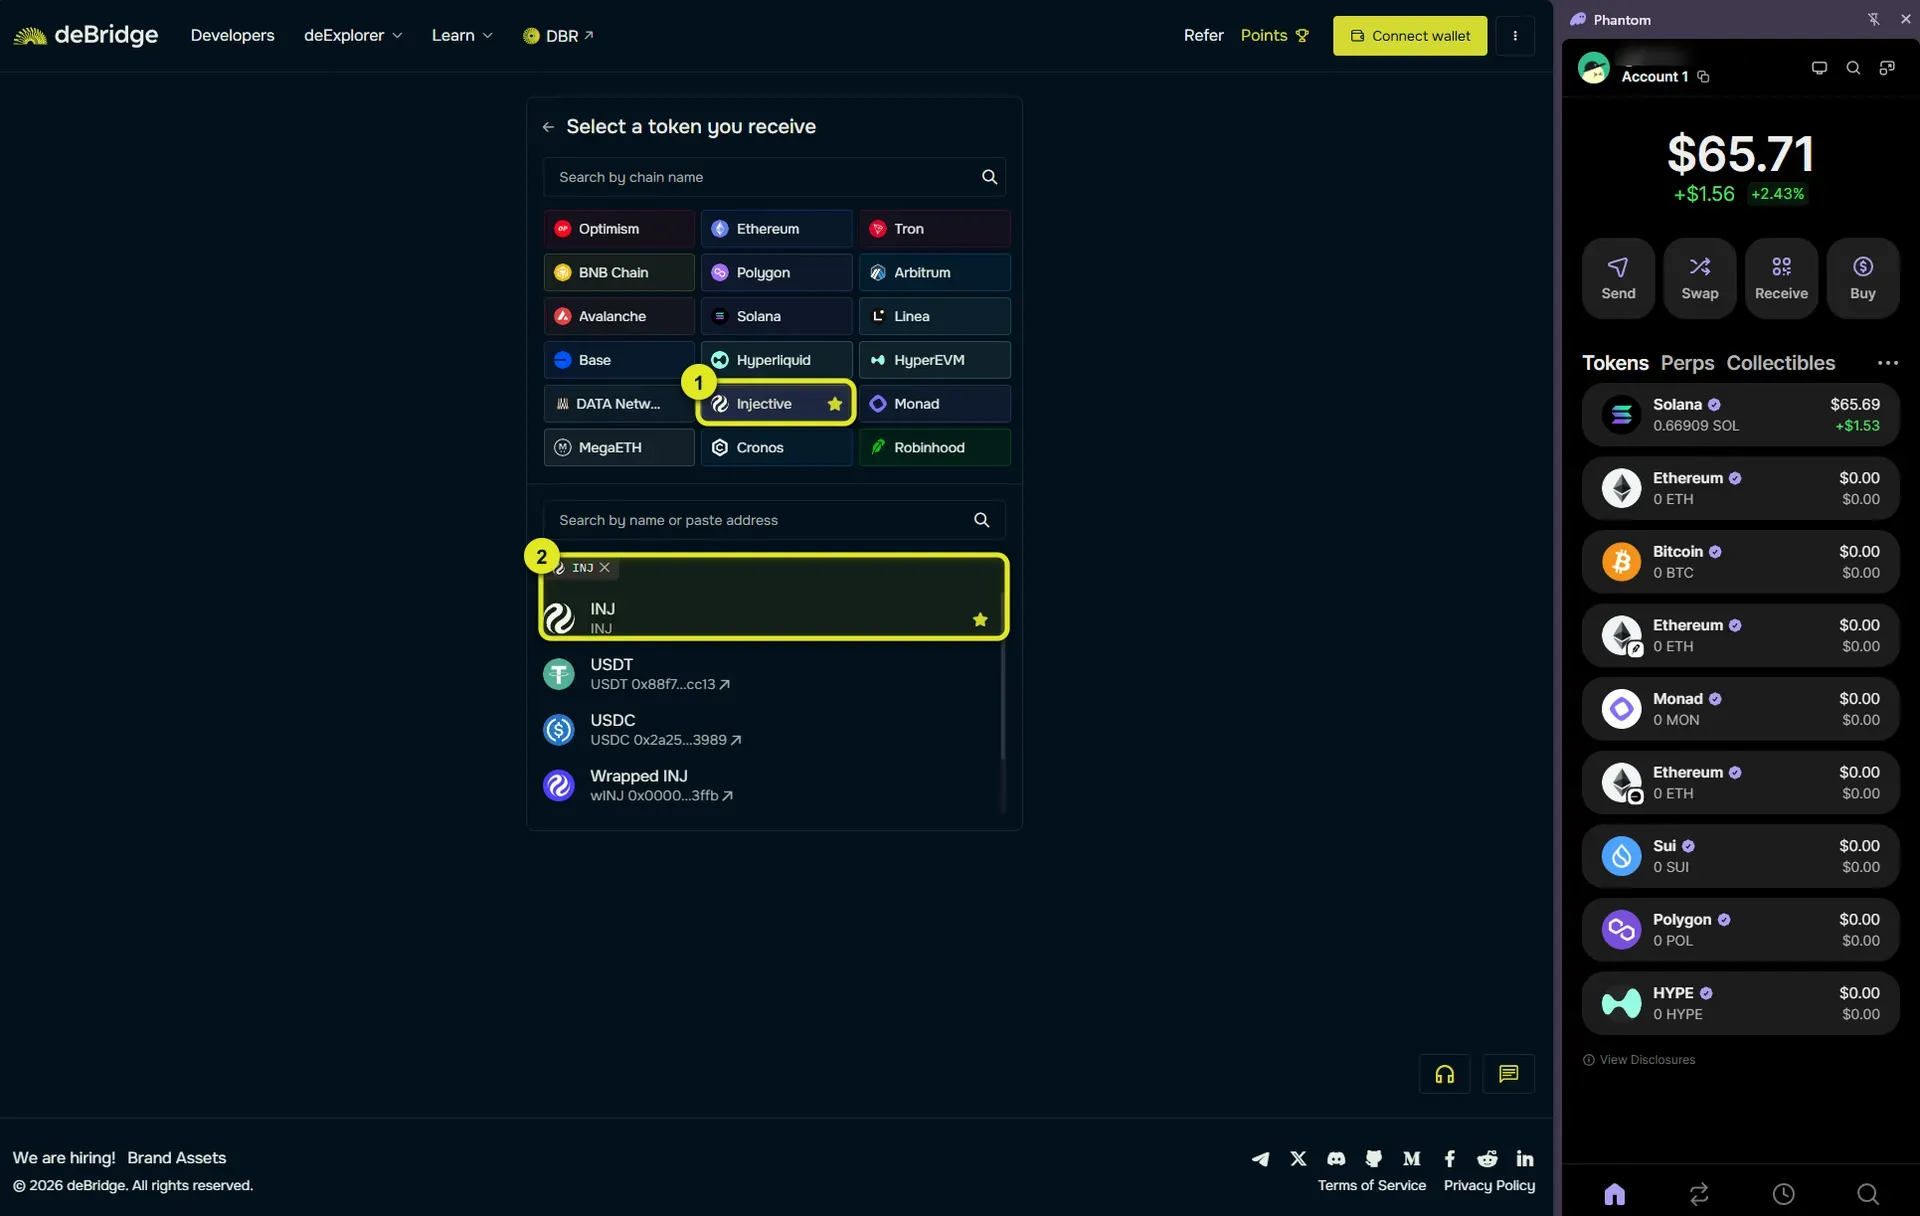Open the activity clock tab in Phantom's bottom bar

pyautogui.click(x=1783, y=1193)
